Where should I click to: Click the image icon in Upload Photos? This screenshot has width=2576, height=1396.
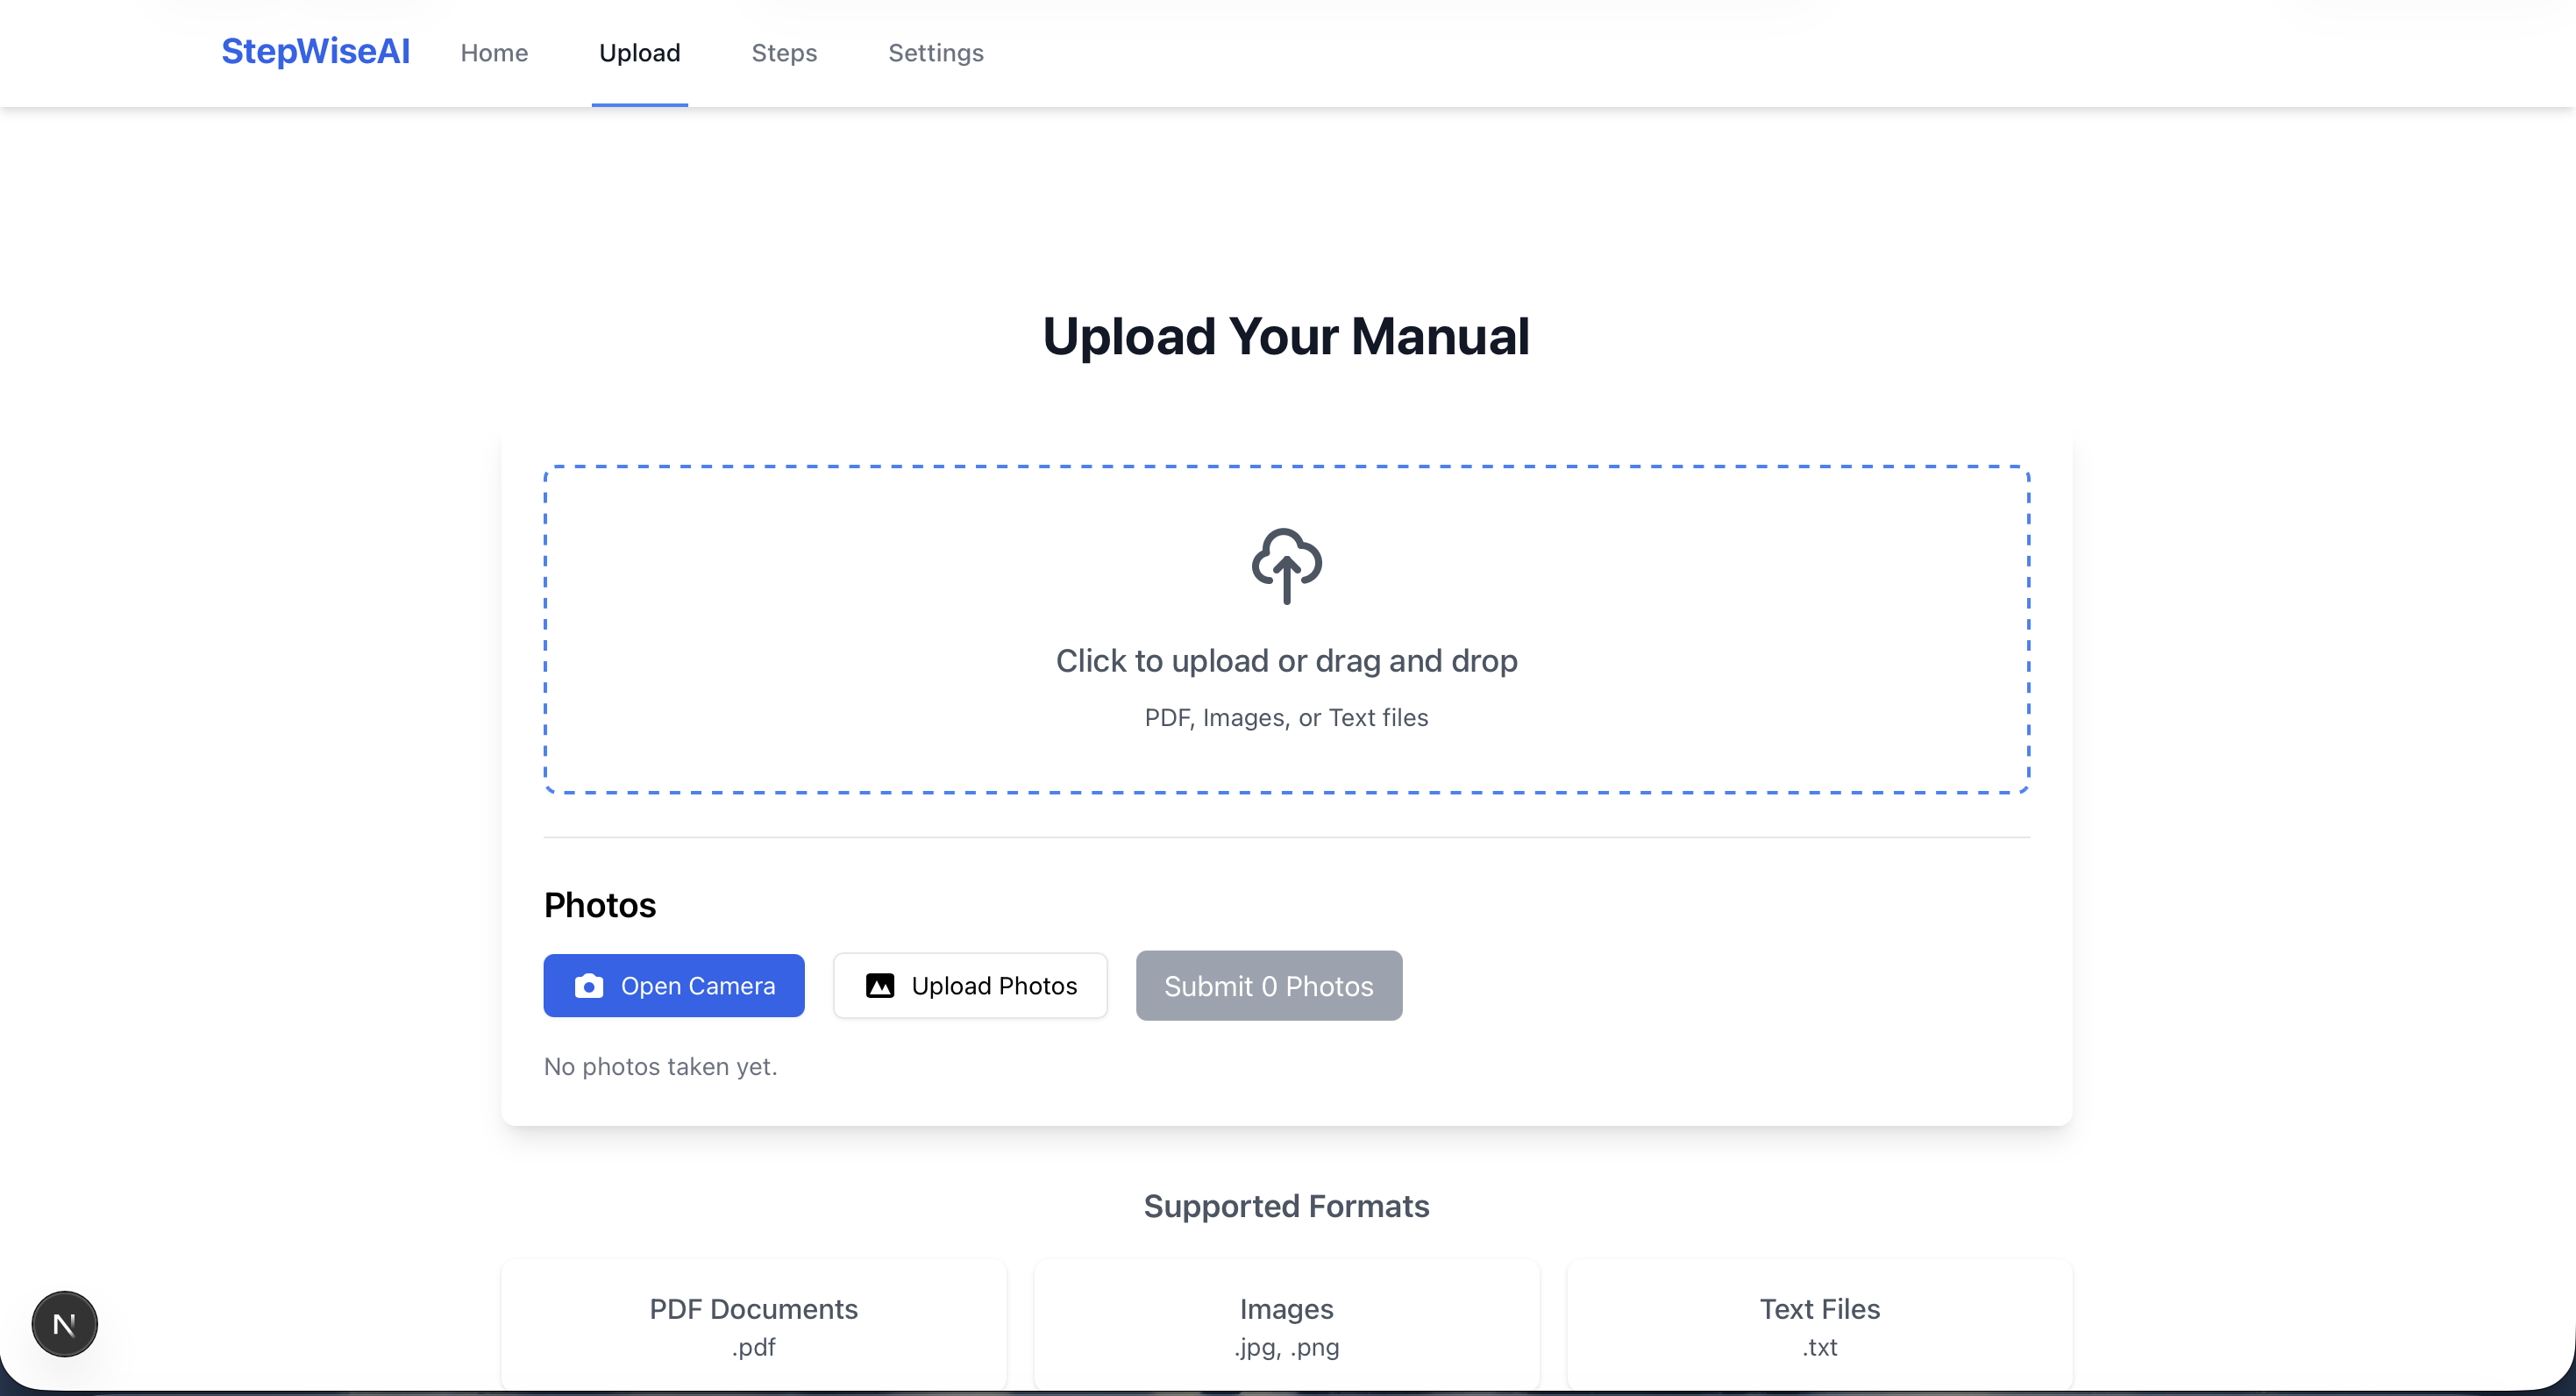pyautogui.click(x=880, y=986)
